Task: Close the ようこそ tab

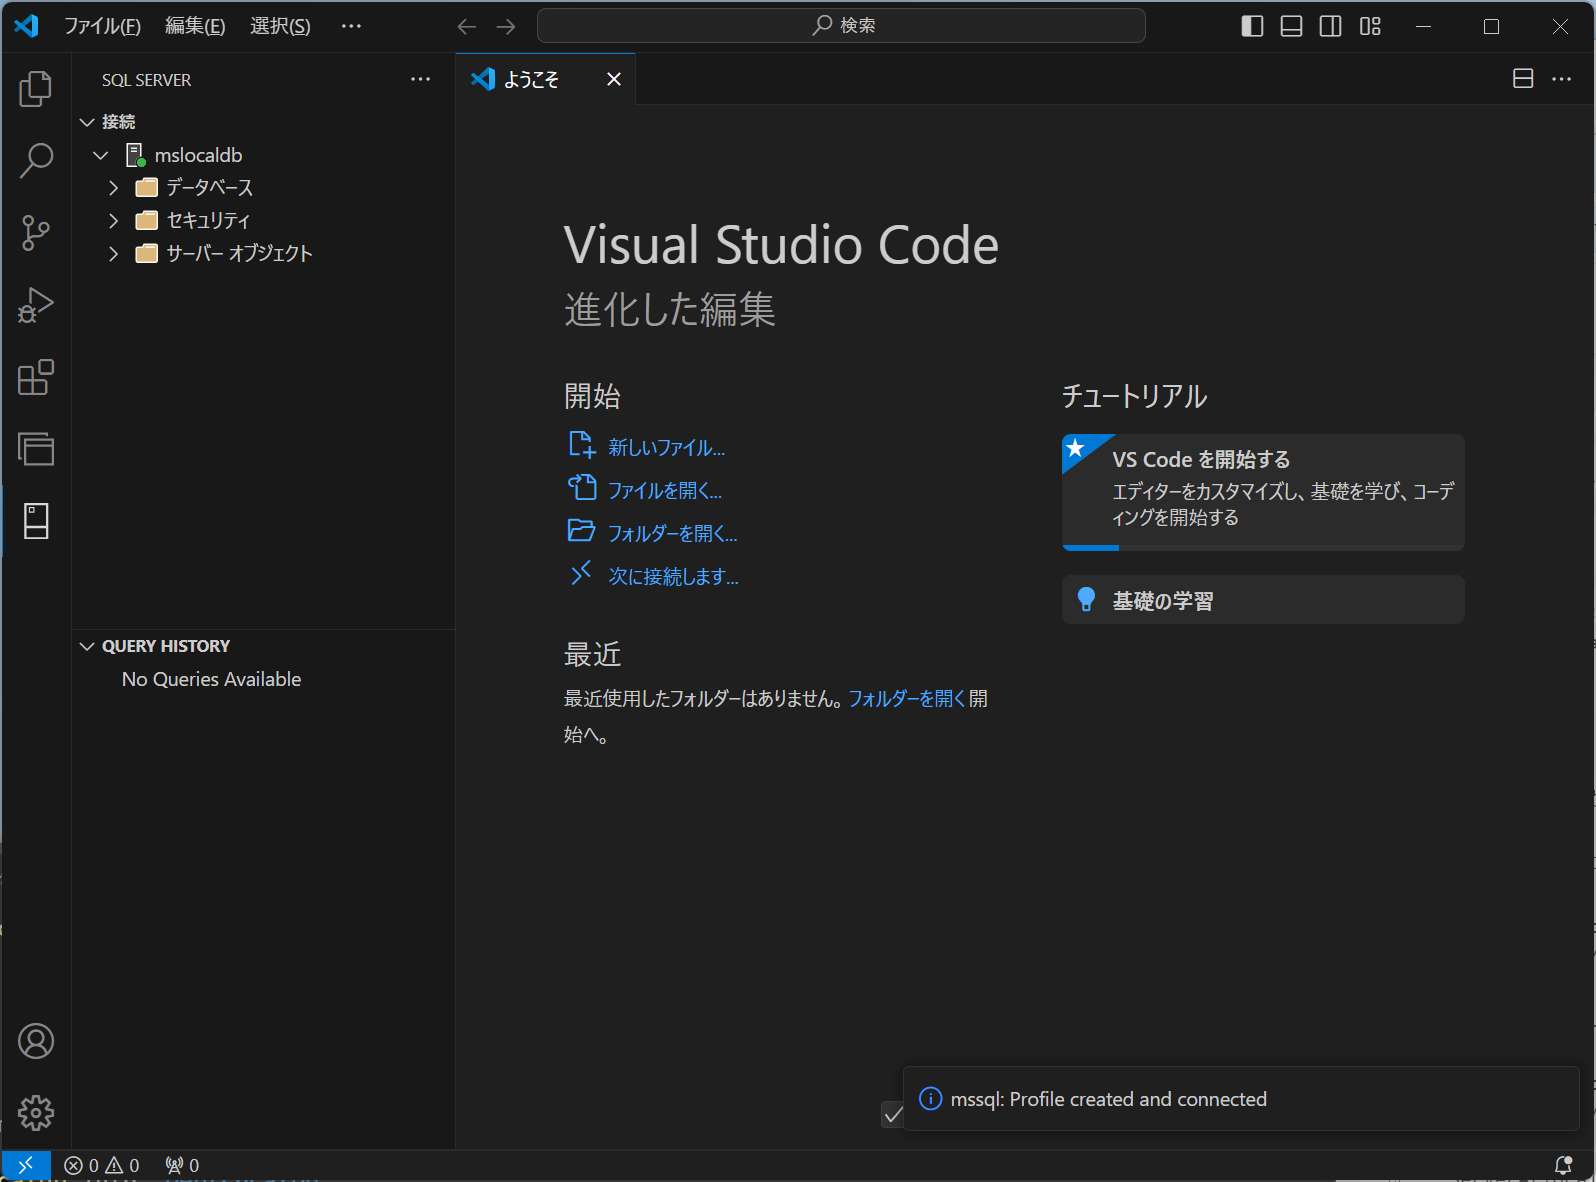Action: [x=614, y=79]
